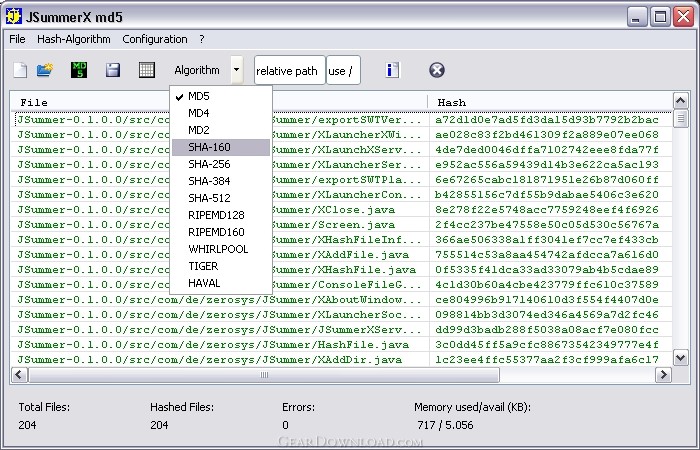The width and height of the screenshot is (700, 450).
Task: Select SHA-160 in the dropdown list
Action: 221,147
